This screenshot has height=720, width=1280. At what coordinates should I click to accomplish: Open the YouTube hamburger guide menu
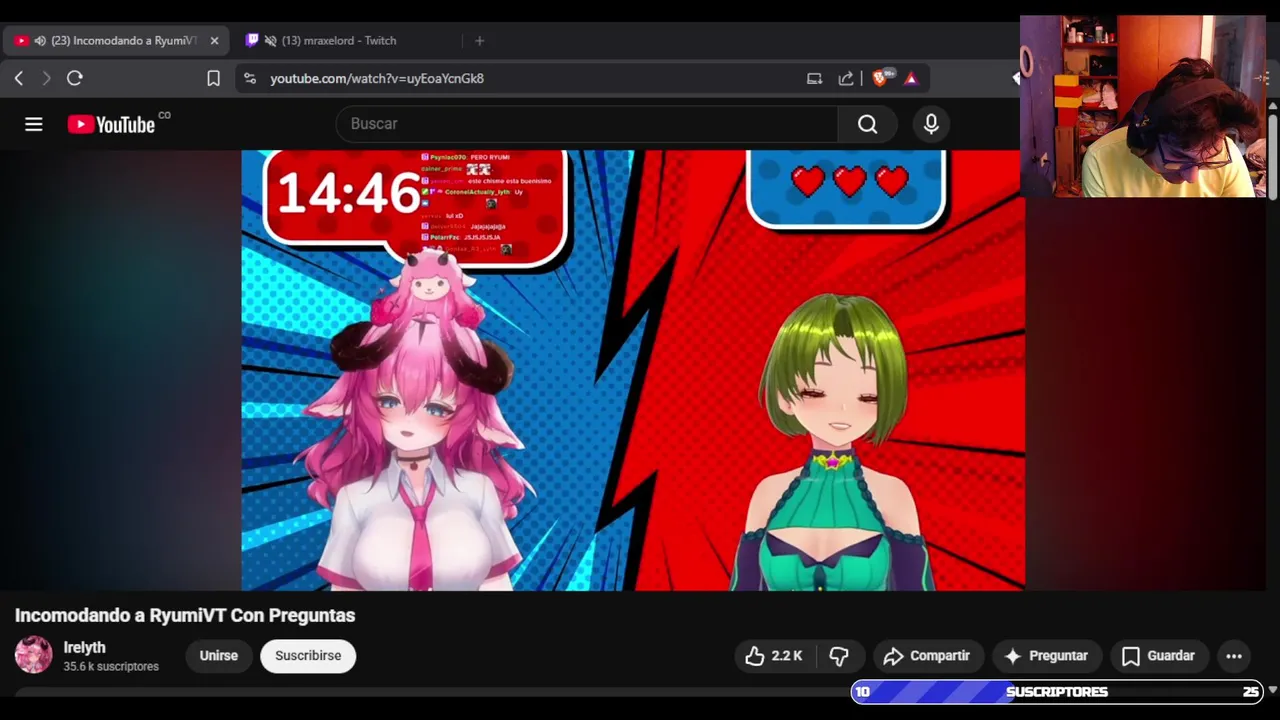[34, 124]
